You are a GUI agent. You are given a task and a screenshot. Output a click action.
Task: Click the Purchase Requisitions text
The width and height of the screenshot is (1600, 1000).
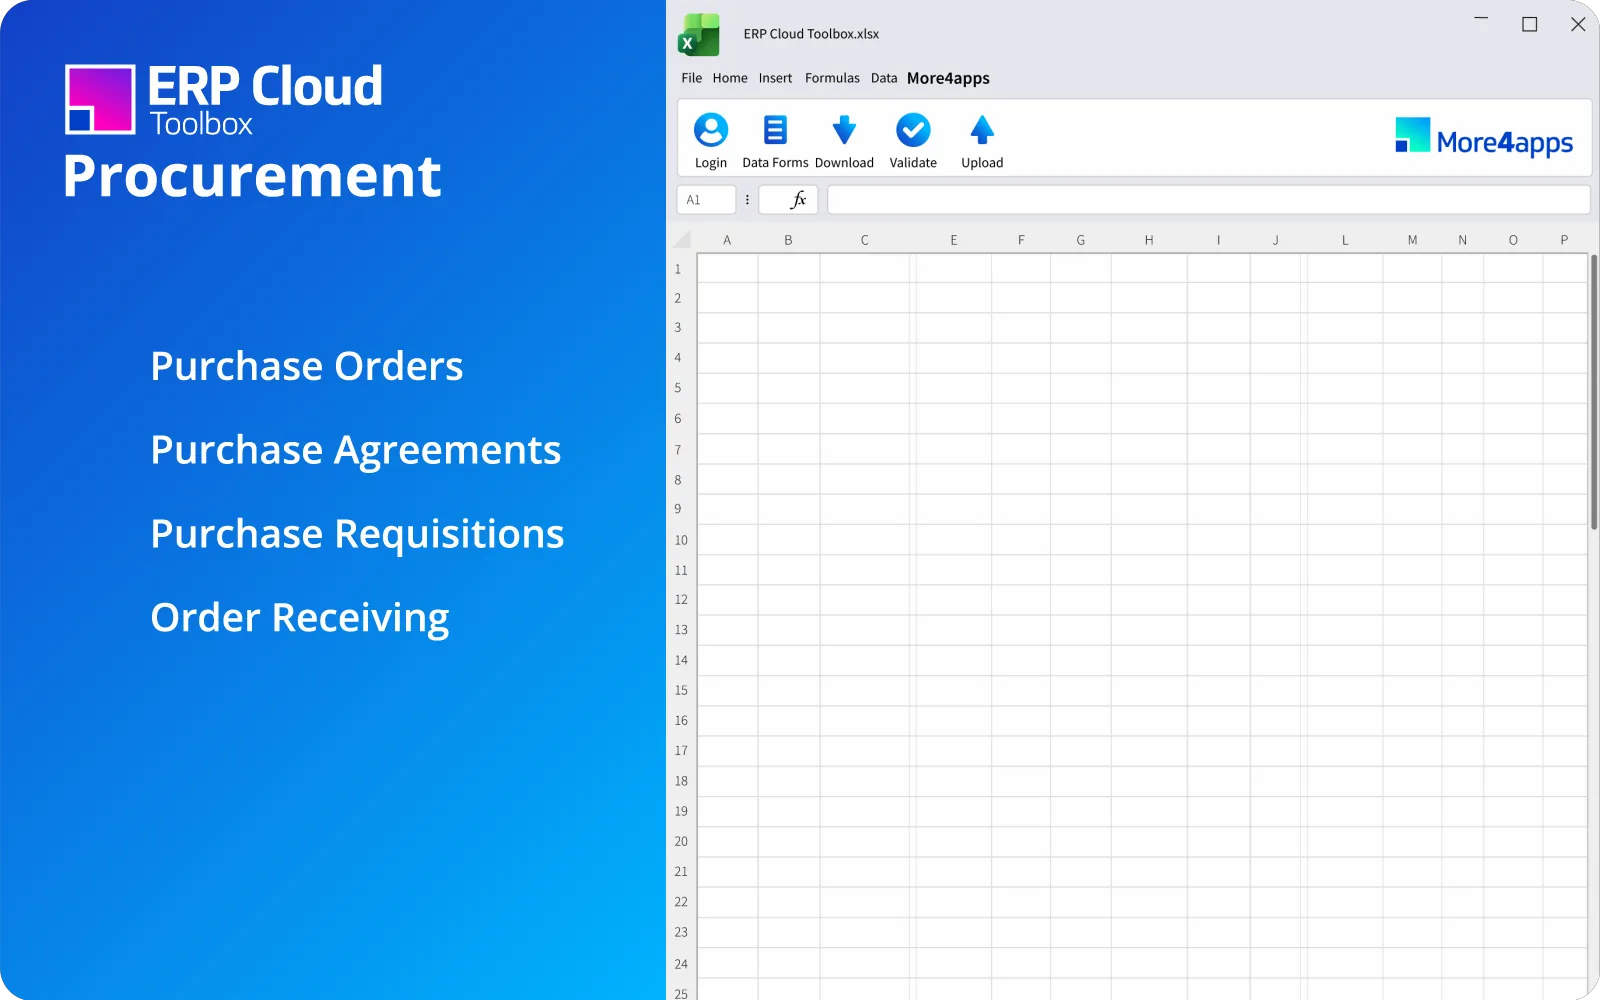tap(357, 536)
